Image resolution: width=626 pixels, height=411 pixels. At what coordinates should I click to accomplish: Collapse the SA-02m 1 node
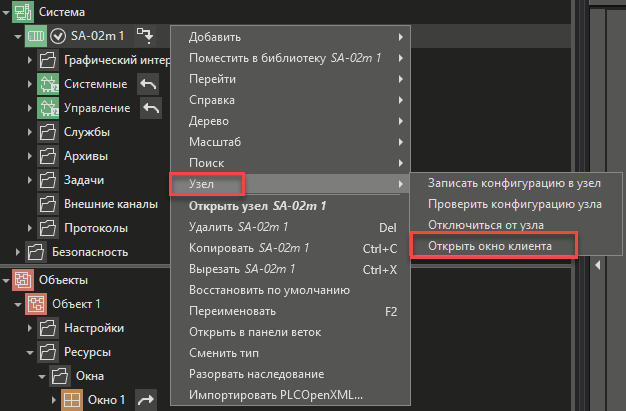point(18,36)
